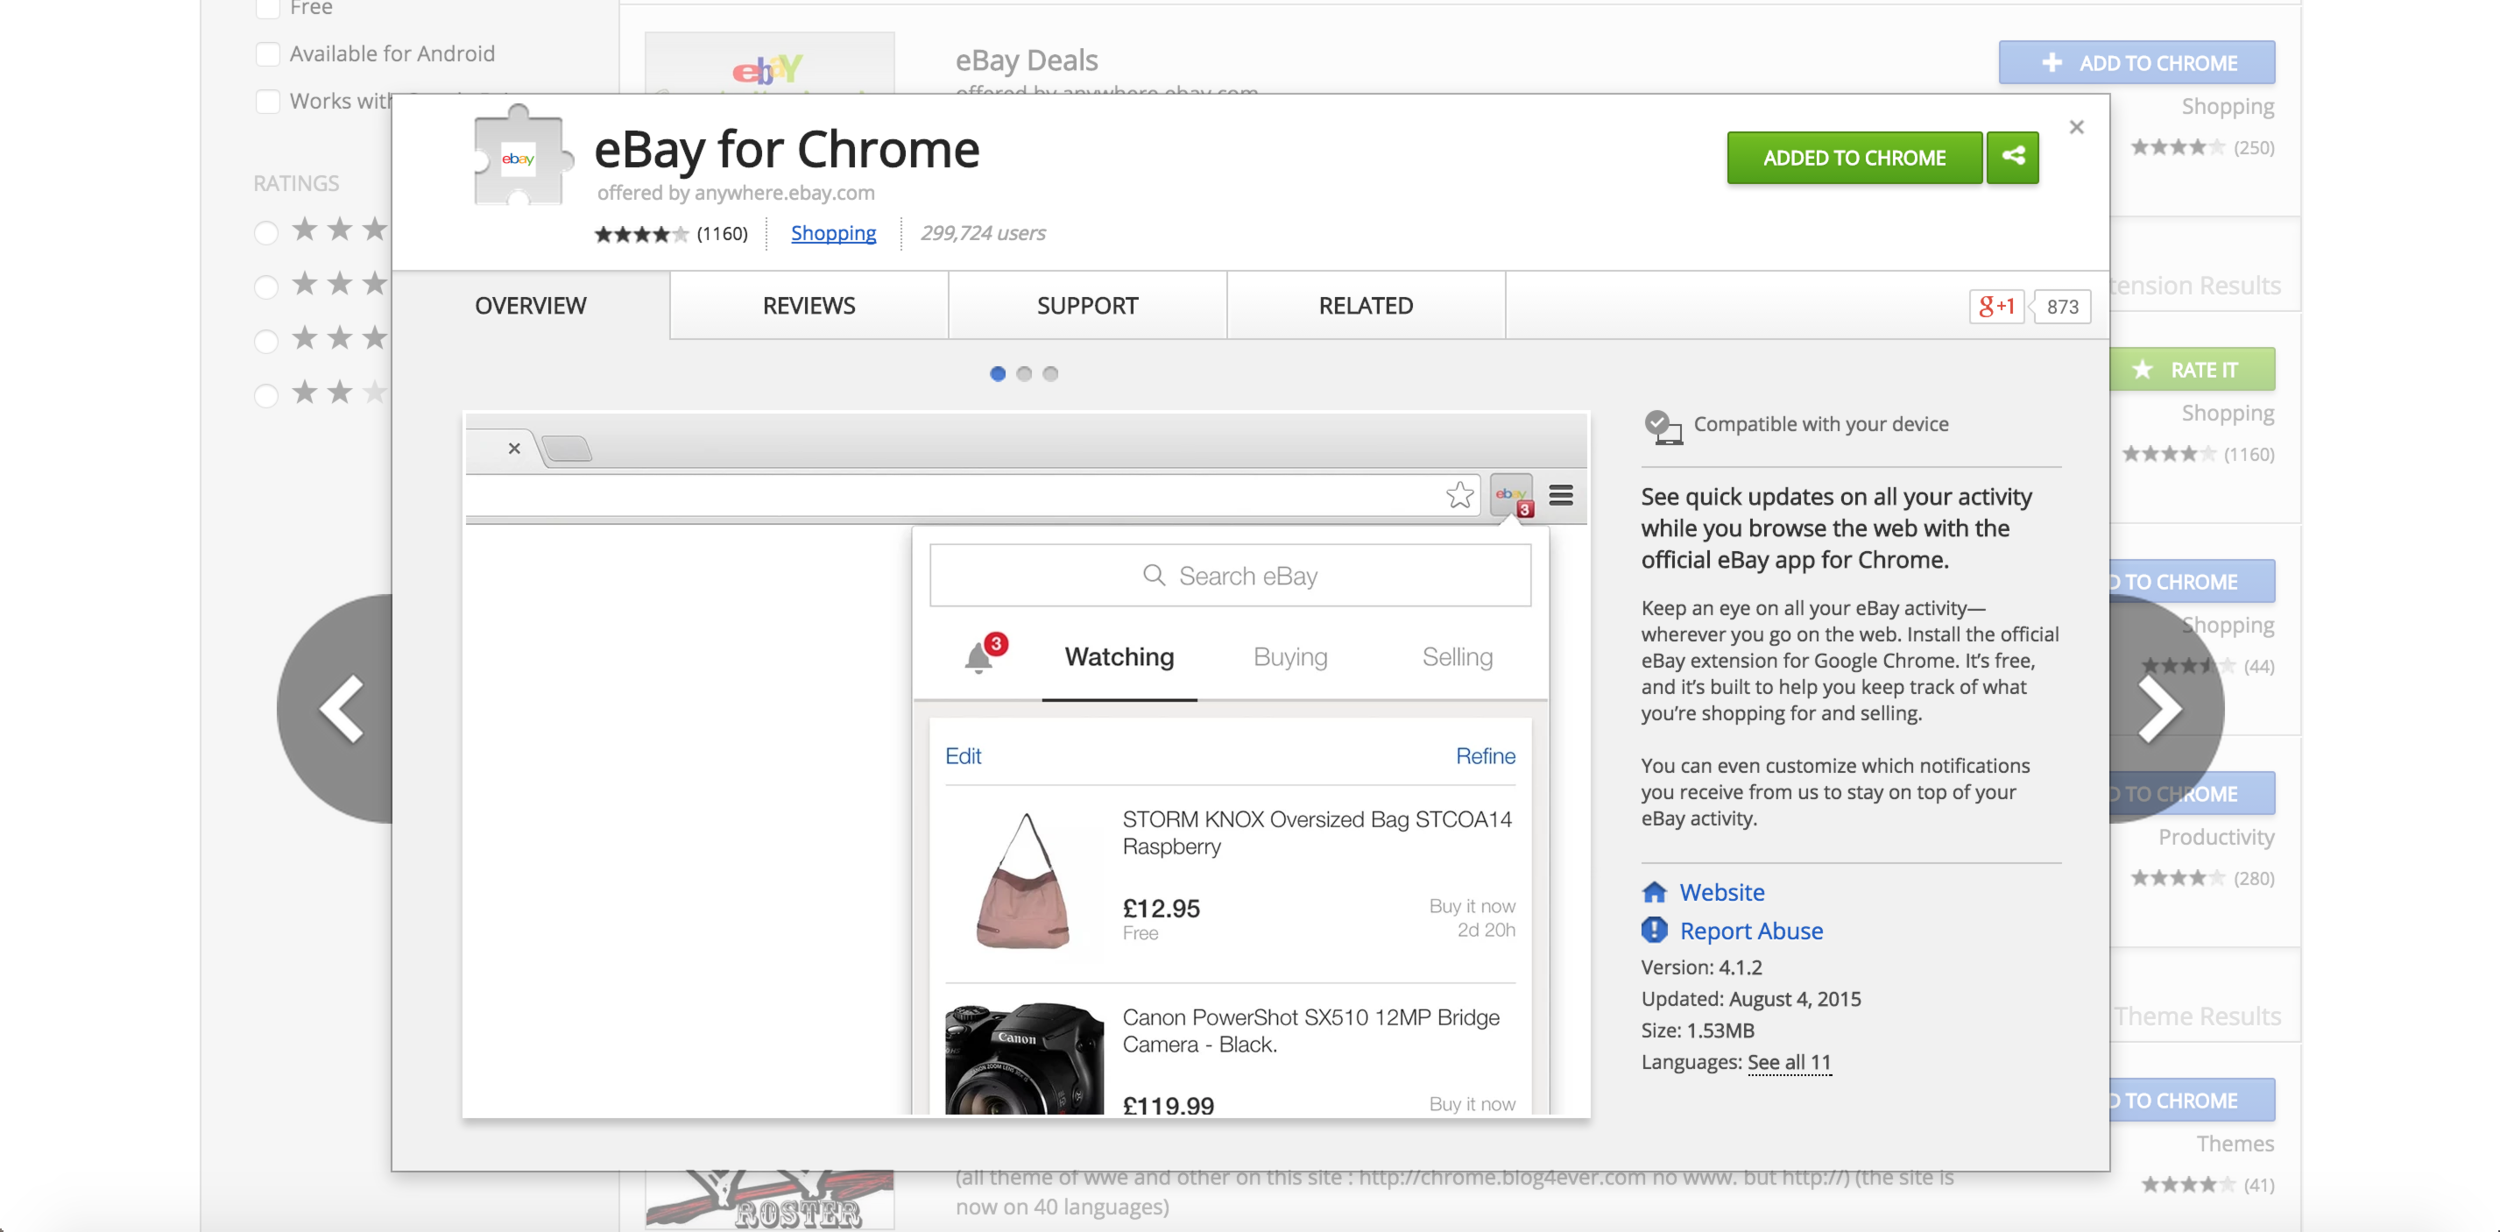Click the Website home icon

tap(1654, 891)
